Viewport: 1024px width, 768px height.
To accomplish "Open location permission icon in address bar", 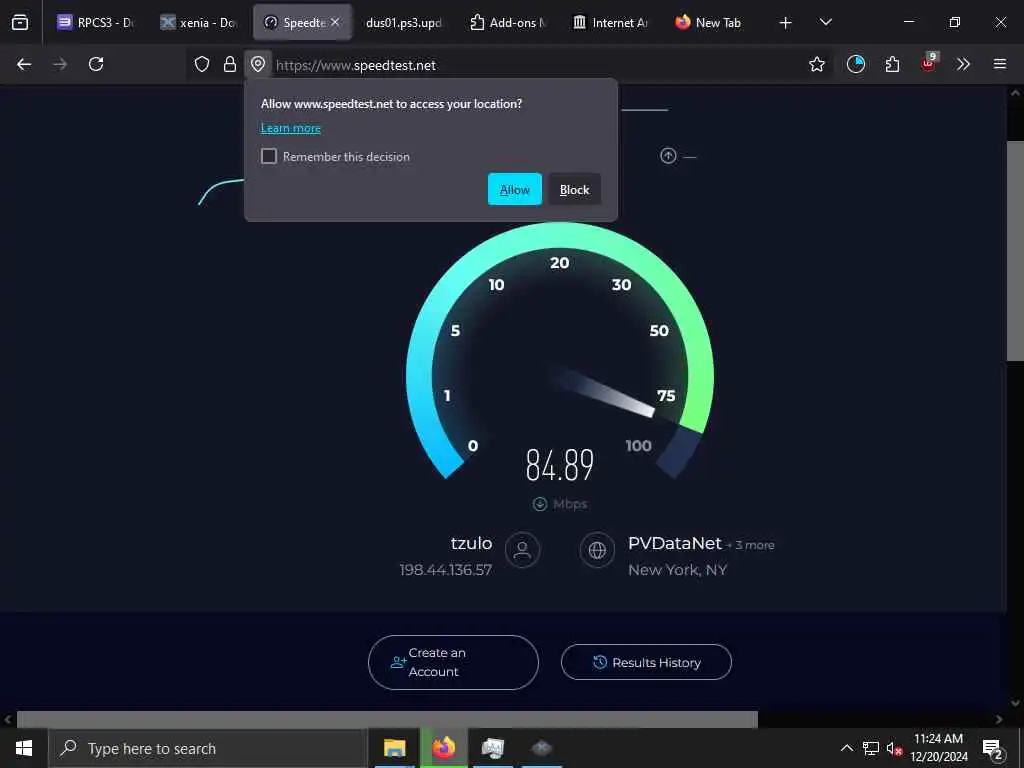I will click(258, 64).
